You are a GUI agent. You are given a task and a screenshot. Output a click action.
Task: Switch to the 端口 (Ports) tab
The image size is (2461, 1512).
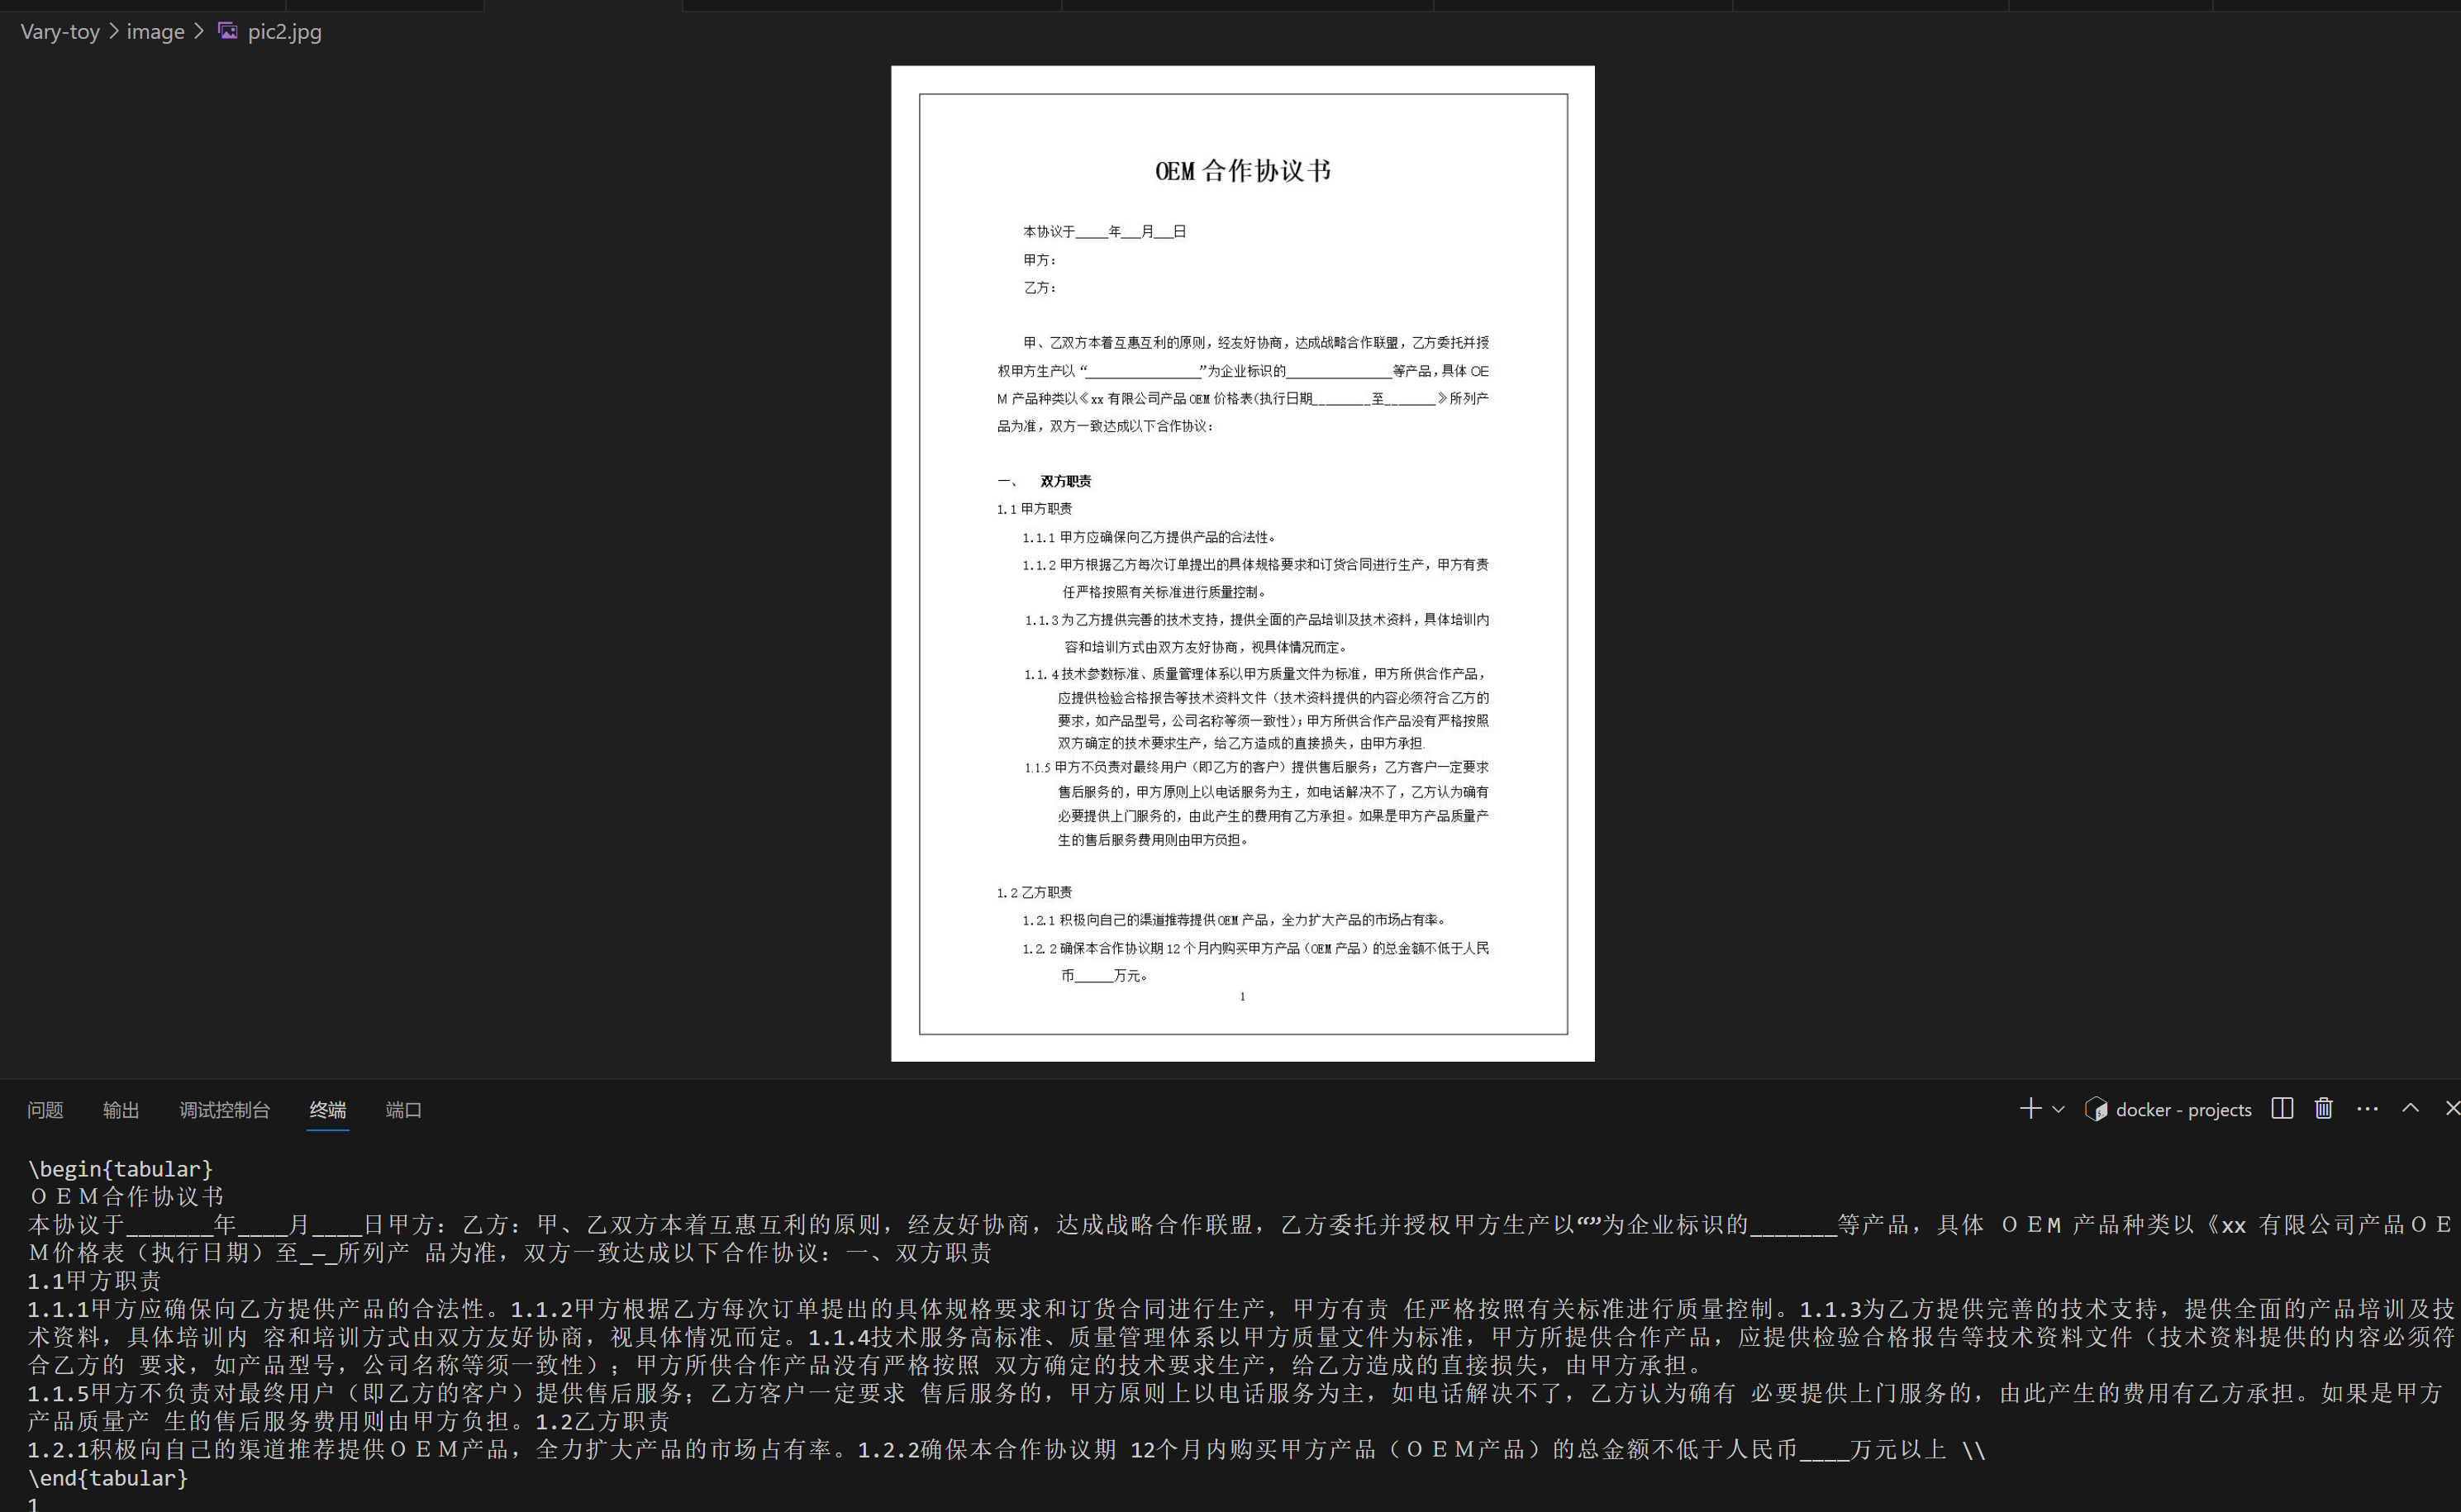(402, 1110)
